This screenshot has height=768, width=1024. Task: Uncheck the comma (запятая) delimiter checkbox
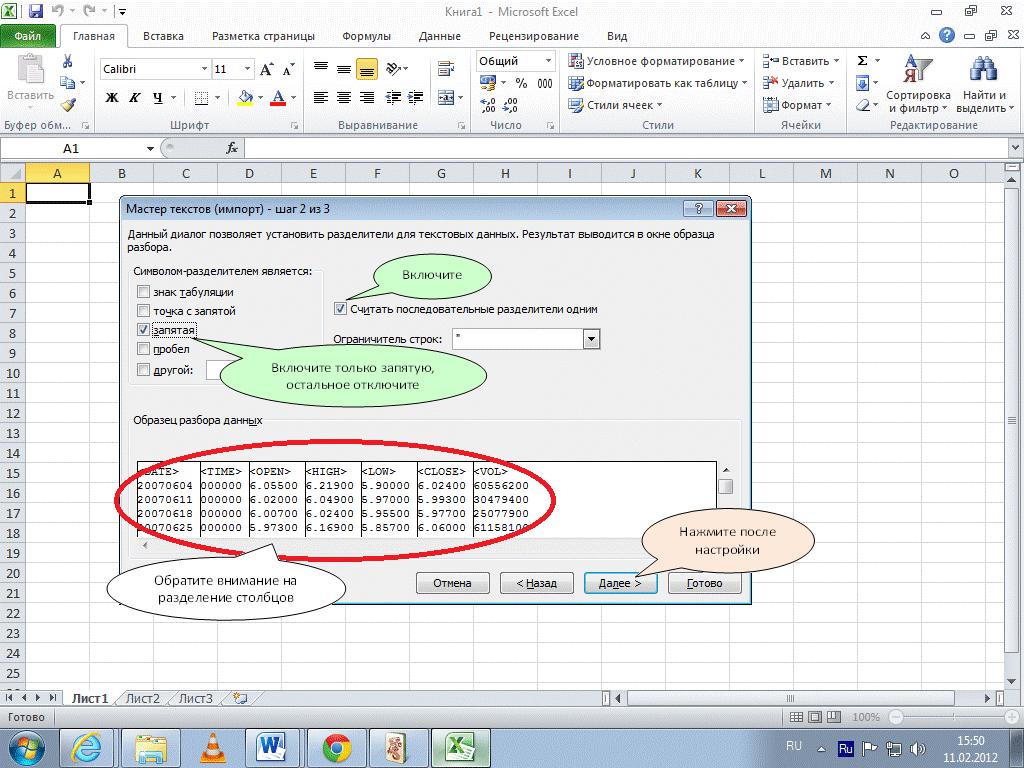point(143,330)
